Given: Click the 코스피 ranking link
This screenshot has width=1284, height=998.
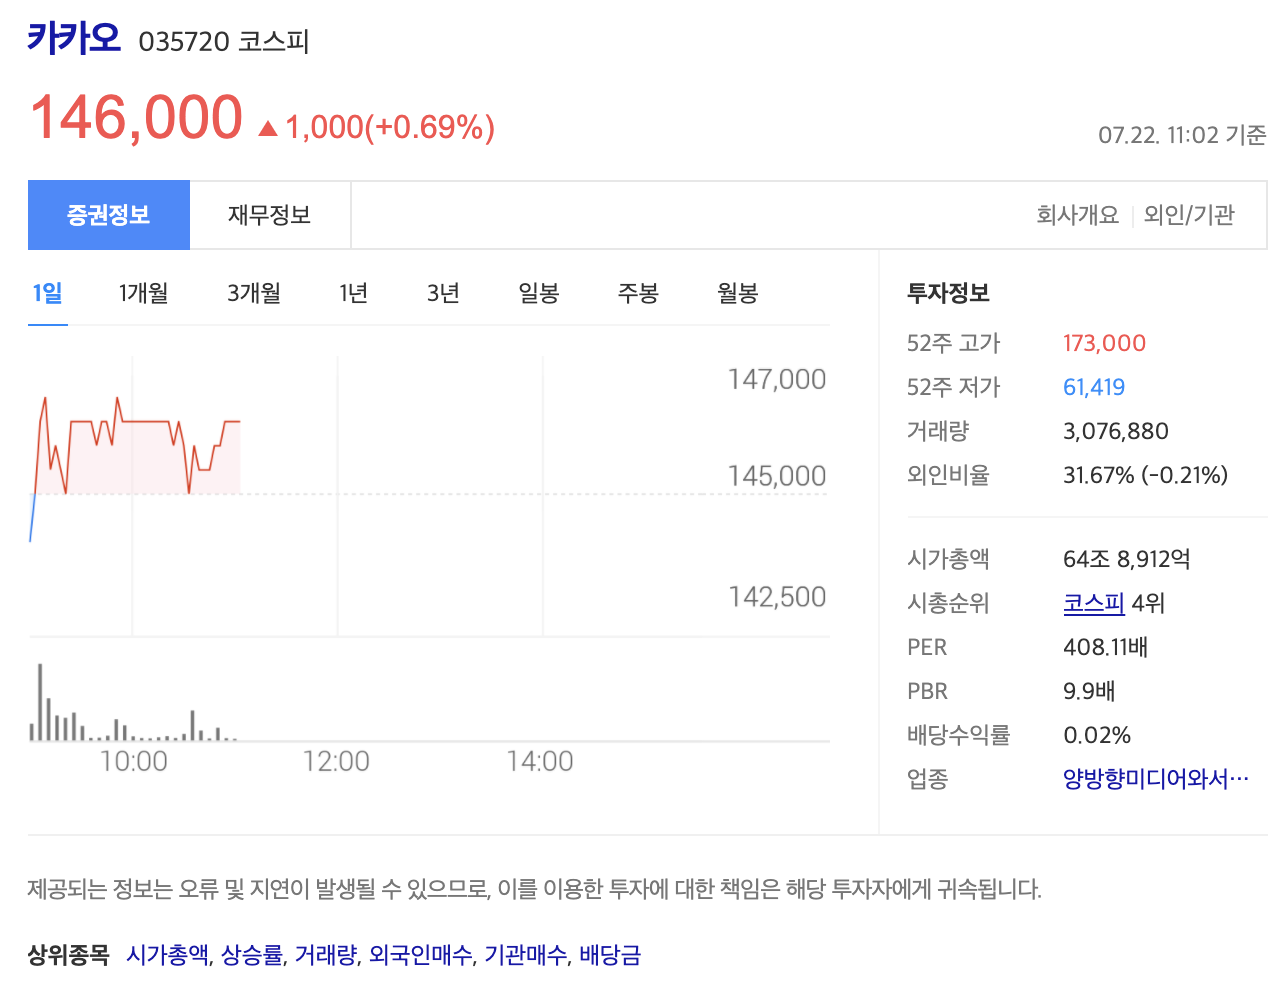Looking at the screenshot, I should coord(1094,603).
